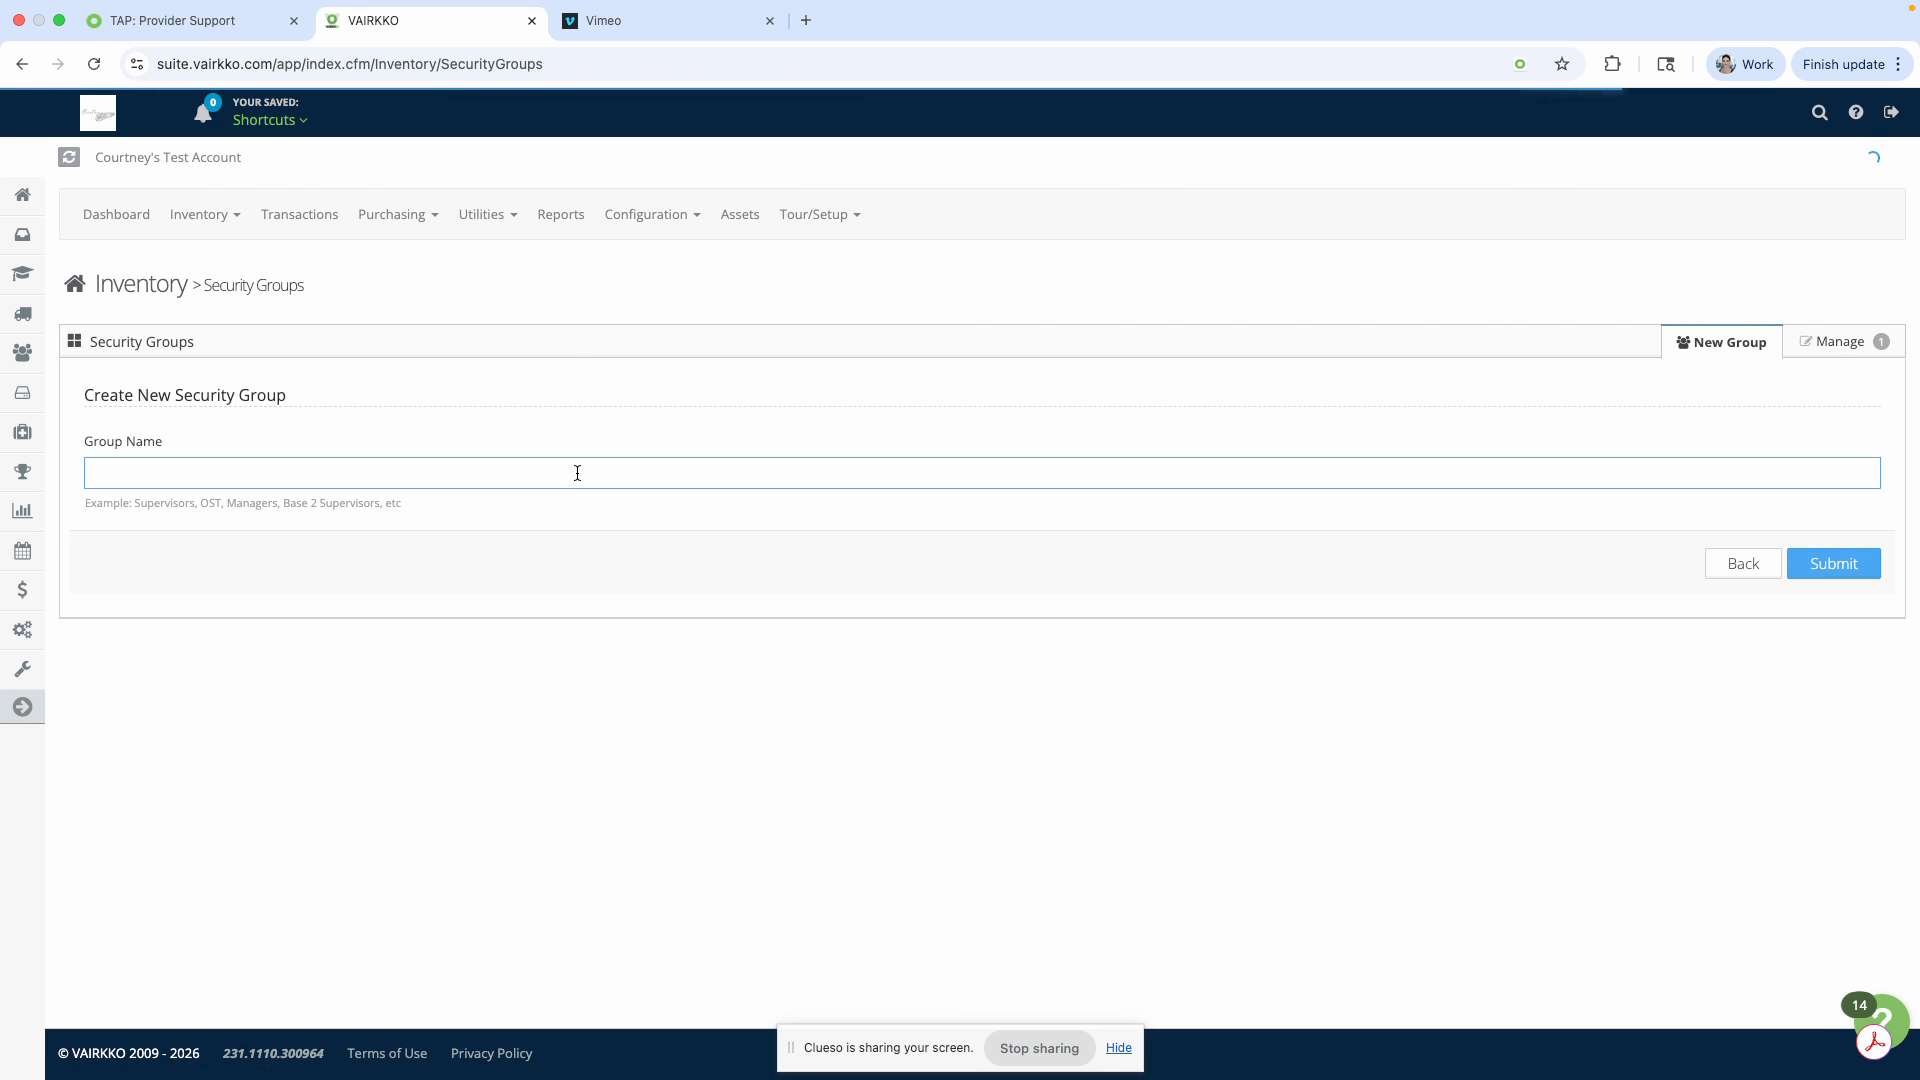Image resolution: width=1920 pixels, height=1080 pixels.
Task: Open the Tour/Setup dropdown menu
Action: point(820,215)
